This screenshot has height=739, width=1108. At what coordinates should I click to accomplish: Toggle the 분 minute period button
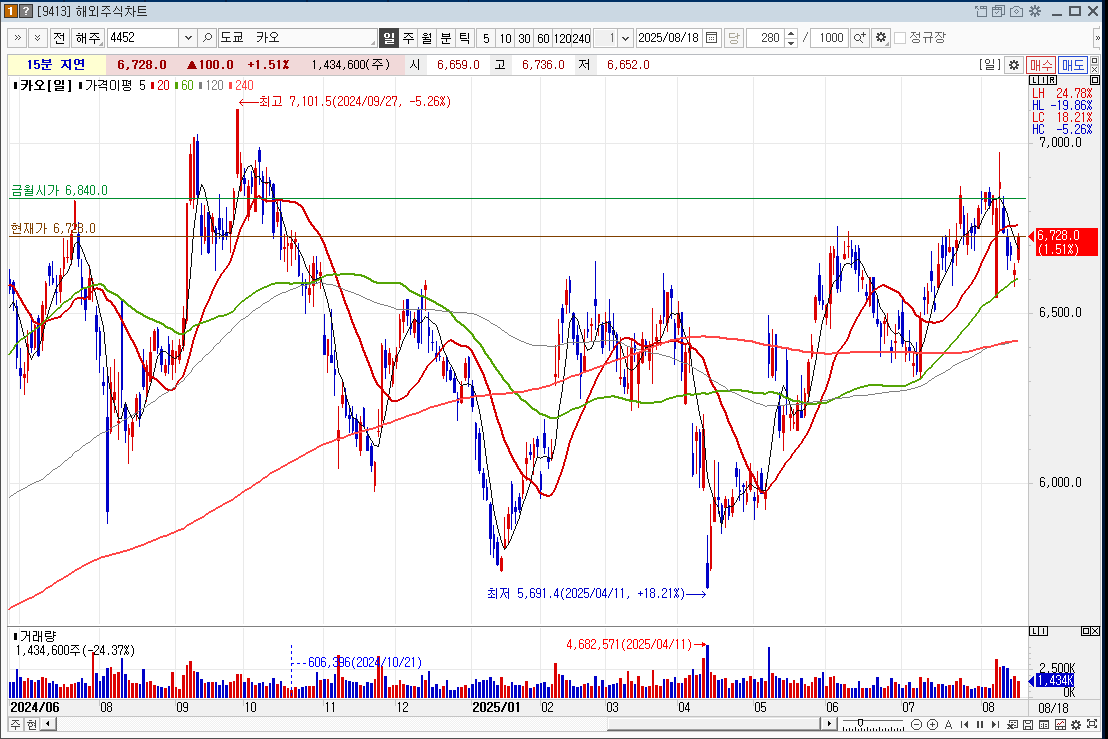pos(445,38)
